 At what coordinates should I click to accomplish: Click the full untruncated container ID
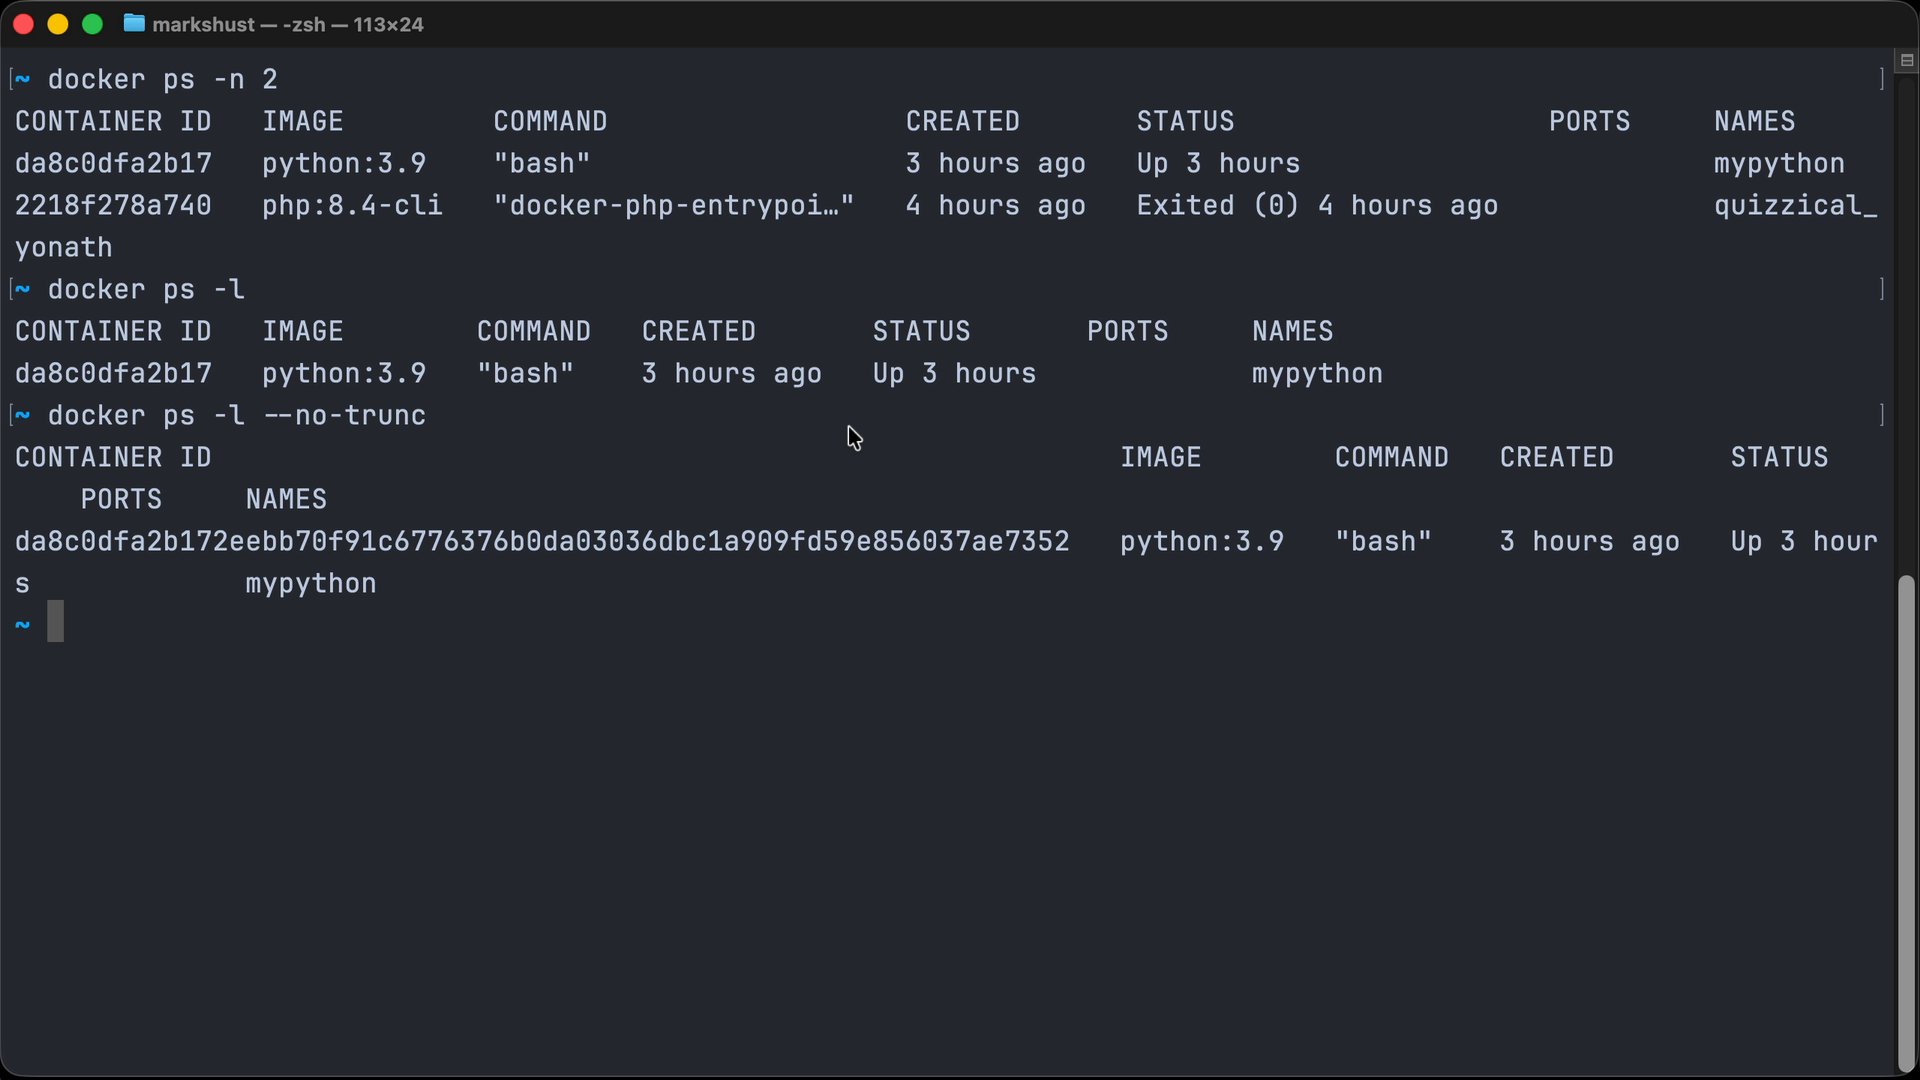[x=543, y=541]
